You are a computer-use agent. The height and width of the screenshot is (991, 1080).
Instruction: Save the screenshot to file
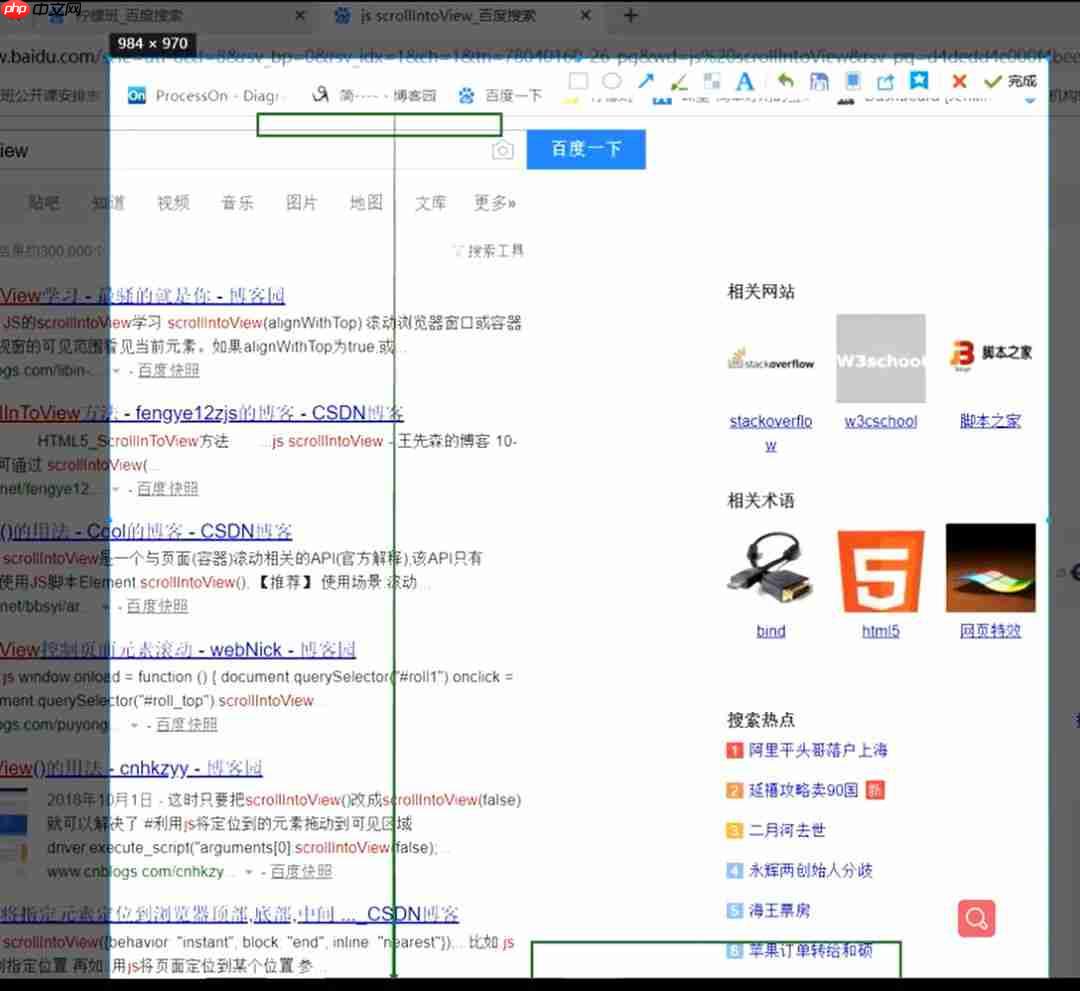click(819, 82)
